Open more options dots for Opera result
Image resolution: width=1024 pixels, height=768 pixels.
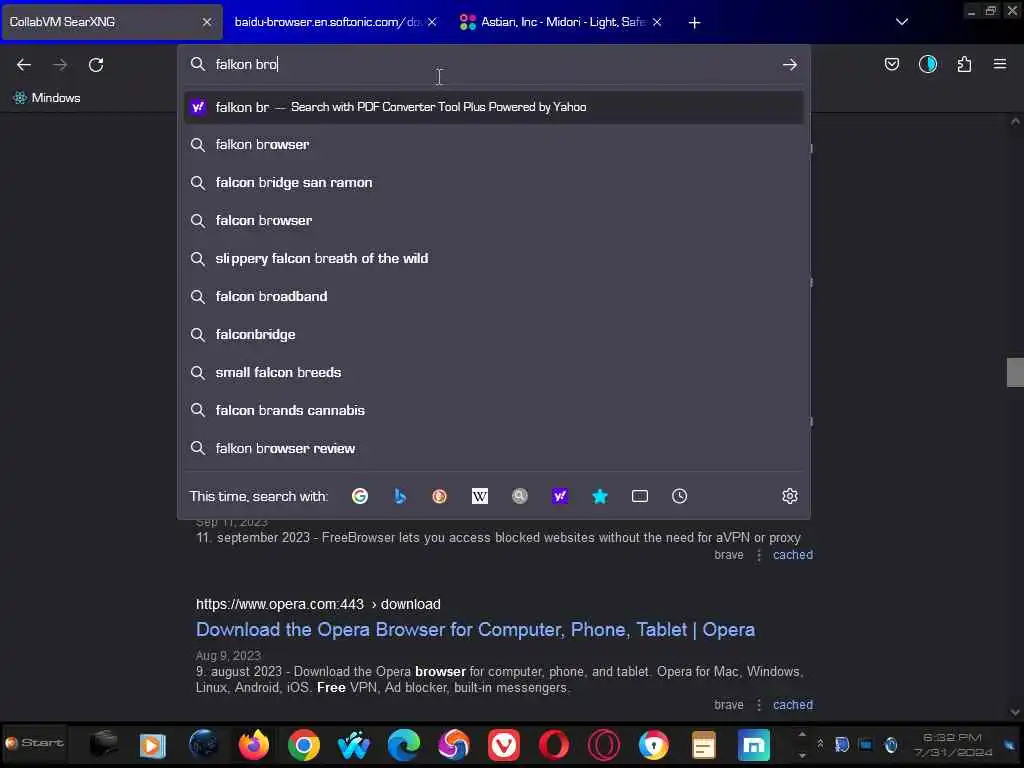[758, 705]
